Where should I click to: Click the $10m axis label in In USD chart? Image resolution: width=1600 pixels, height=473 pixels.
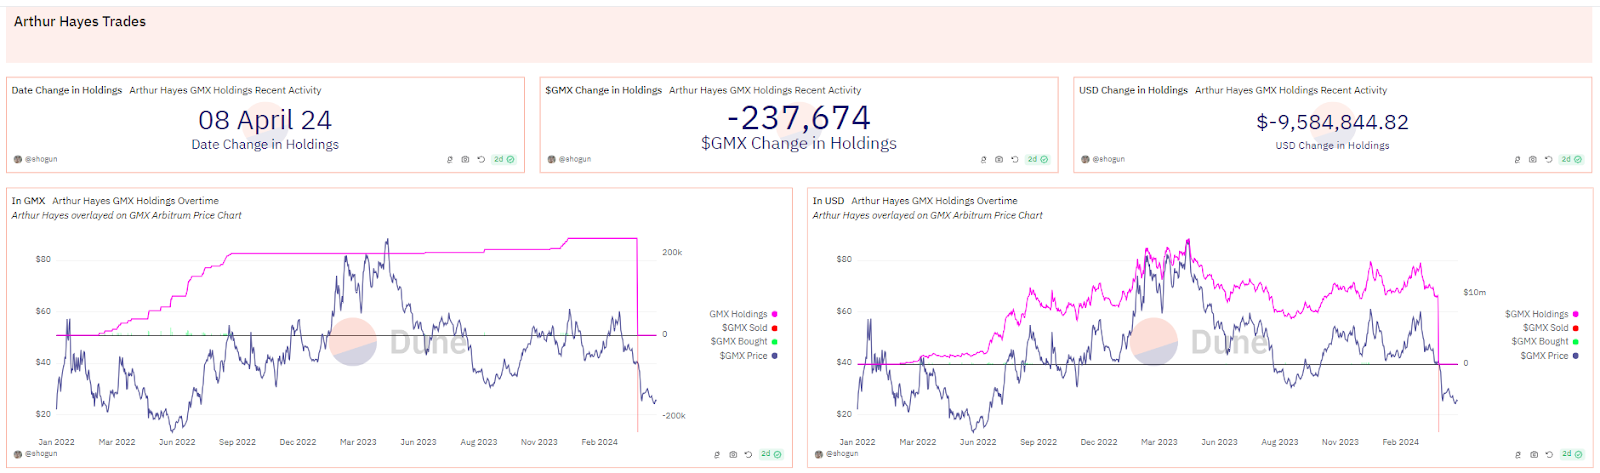(x=1474, y=293)
